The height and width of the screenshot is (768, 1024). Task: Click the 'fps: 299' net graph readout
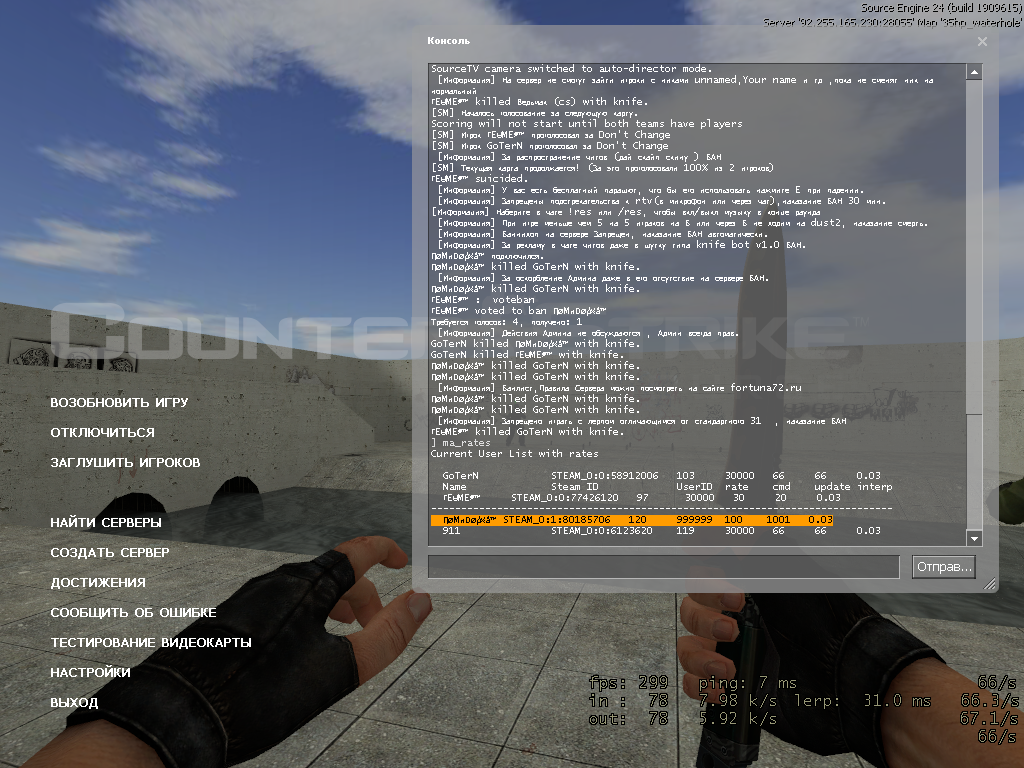pos(628,683)
